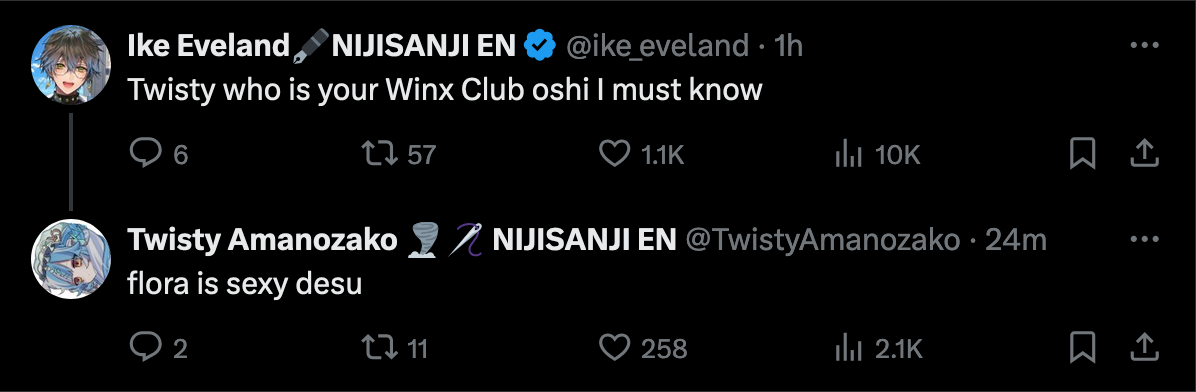
Task: Bookmark Twisty Amanozako's reply
Action: tap(1083, 349)
